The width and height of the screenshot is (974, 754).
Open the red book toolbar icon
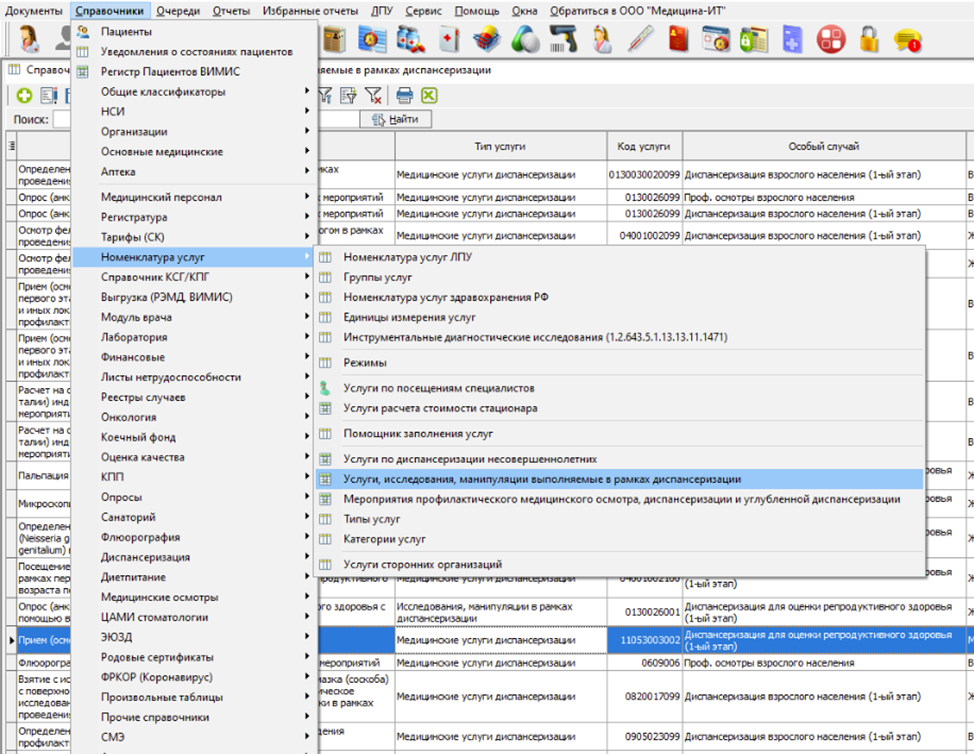(x=679, y=39)
